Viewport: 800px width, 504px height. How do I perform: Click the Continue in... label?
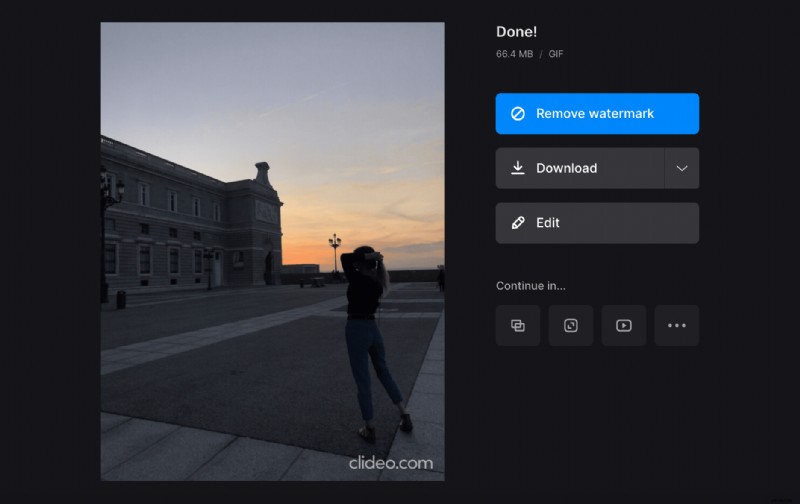coord(531,286)
